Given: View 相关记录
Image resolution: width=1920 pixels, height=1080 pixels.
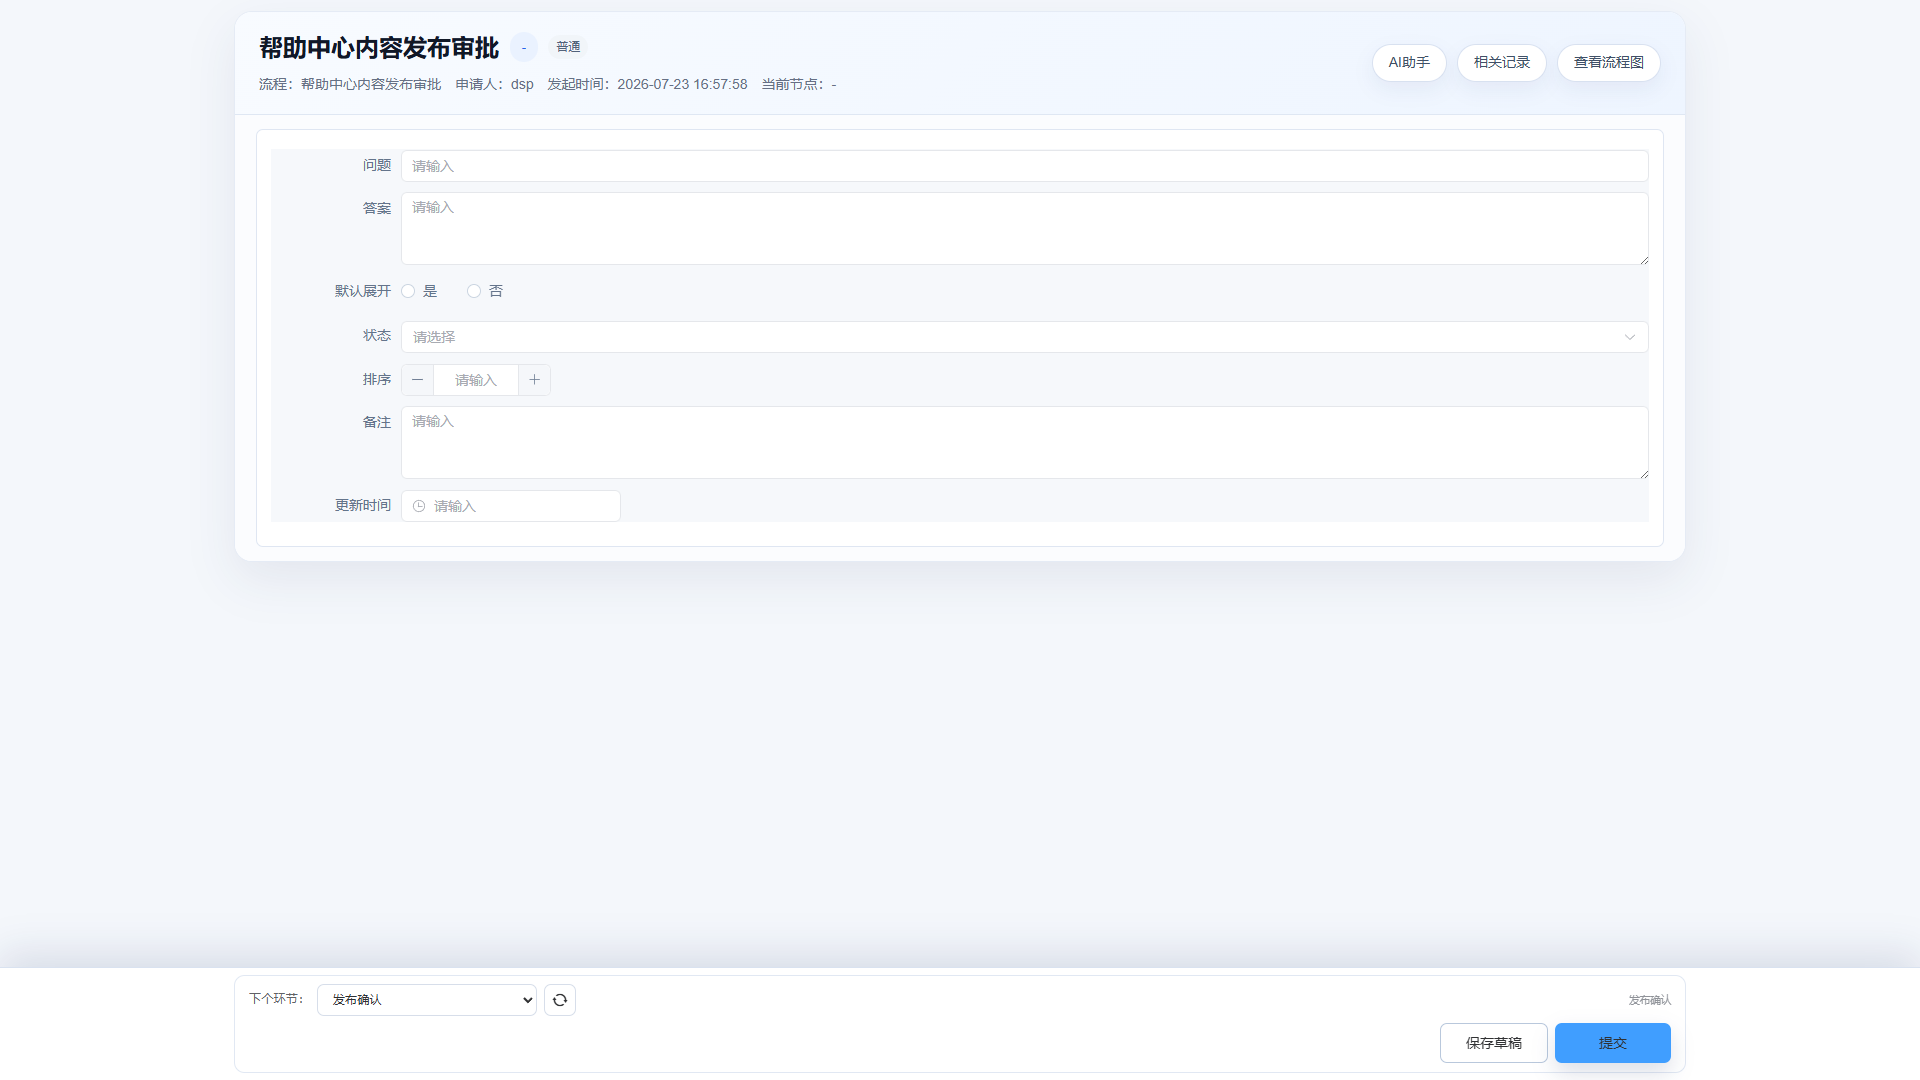Looking at the screenshot, I should coord(1502,63).
